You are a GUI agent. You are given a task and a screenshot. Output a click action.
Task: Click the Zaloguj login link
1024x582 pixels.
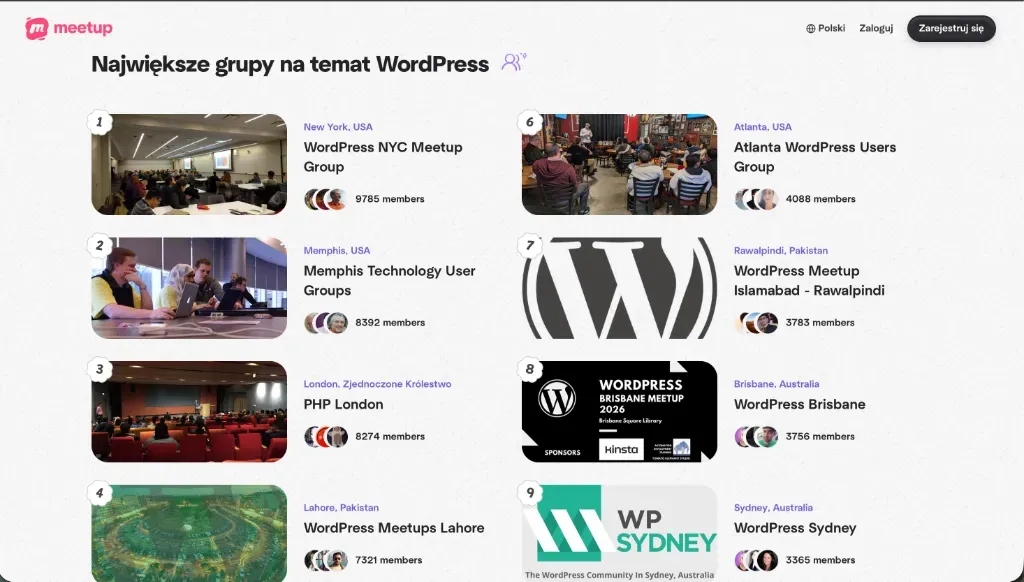pos(876,29)
